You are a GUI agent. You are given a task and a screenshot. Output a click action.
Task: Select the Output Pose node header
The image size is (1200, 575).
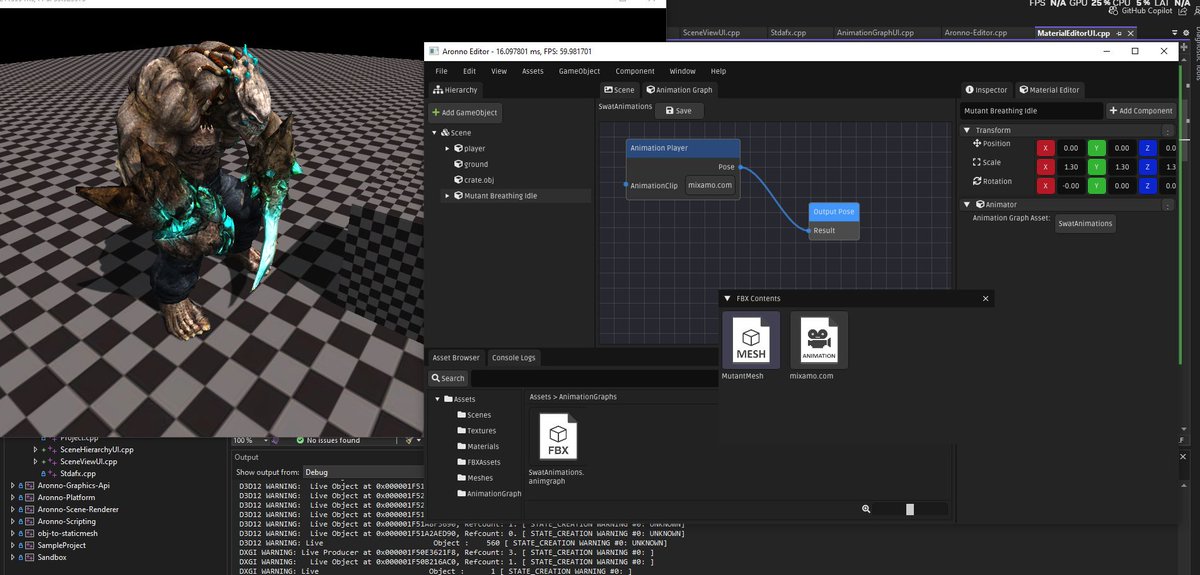click(833, 212)
